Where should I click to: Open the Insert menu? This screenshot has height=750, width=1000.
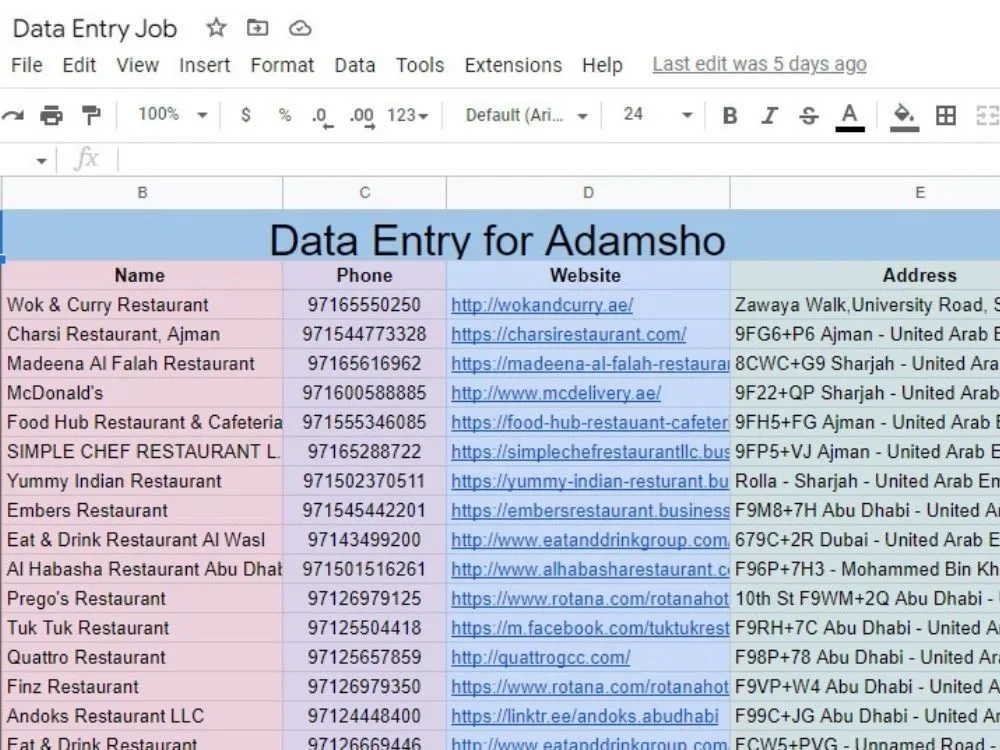point(204,65)
